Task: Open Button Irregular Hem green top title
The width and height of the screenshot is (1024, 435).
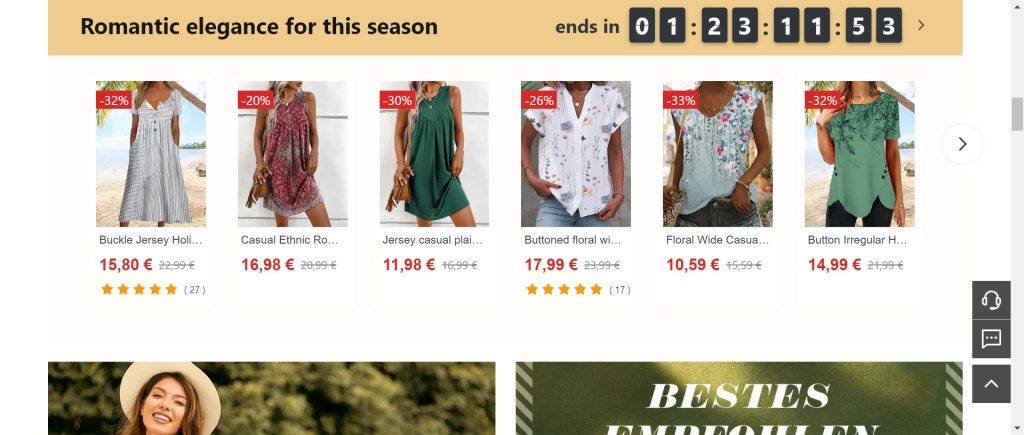Action: 857,240
